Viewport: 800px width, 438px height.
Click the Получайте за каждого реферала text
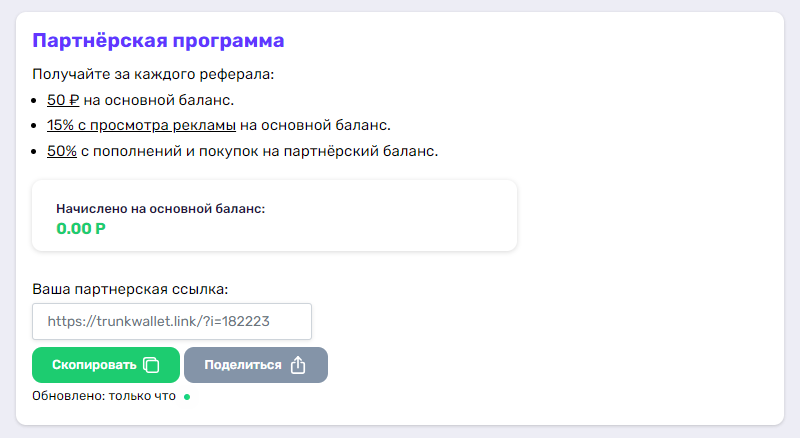[x=153, y=74]
